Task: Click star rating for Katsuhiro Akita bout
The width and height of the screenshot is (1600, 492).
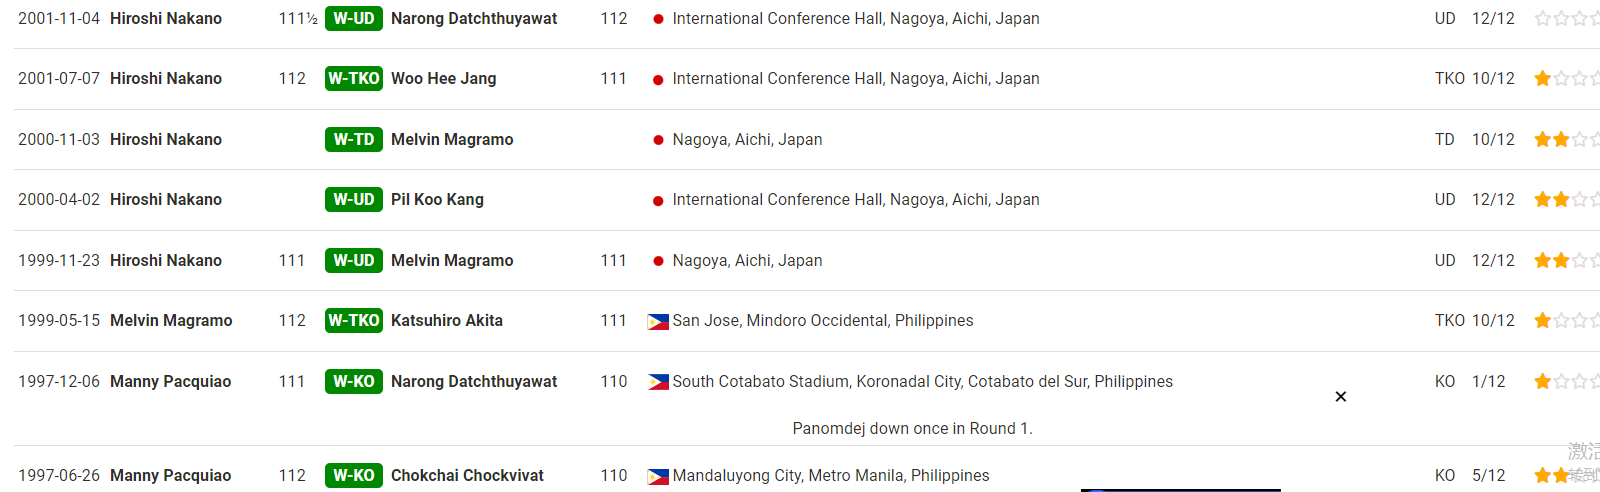Action: point(1566,320)
